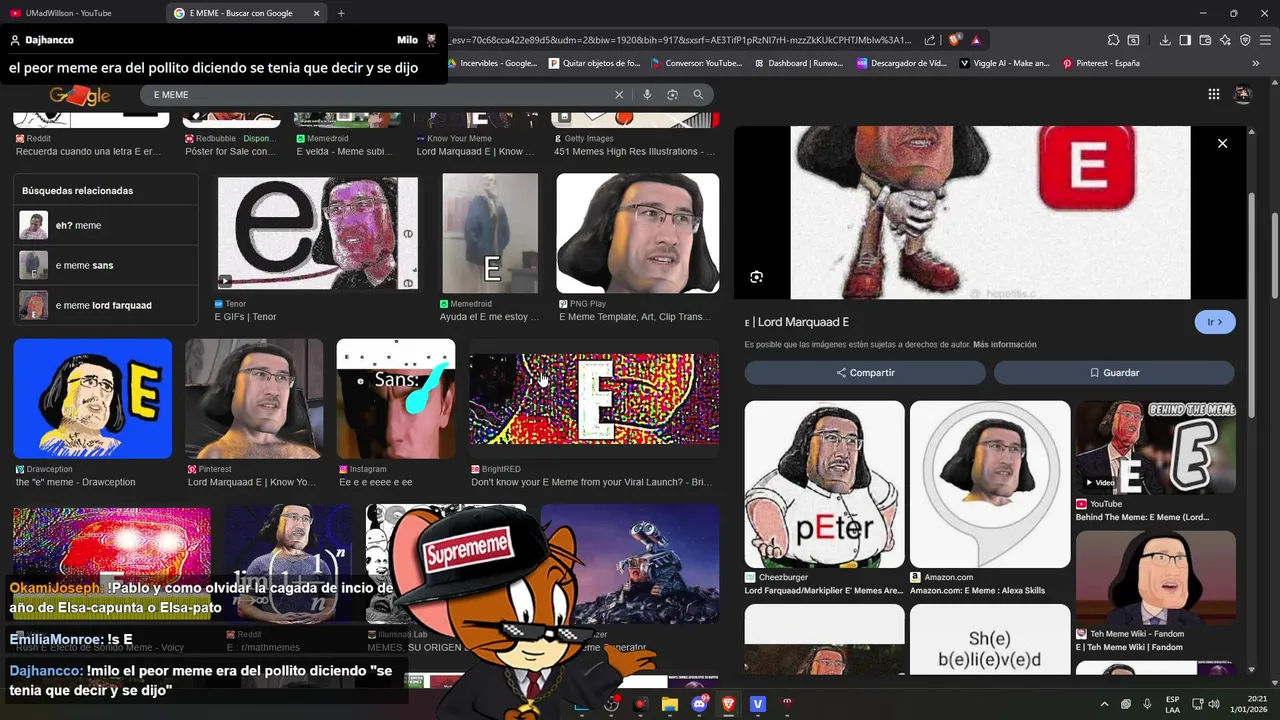Image resolution: width=1280 pixels, height=720 pixels.
Task: Go to the Google logo homepage
Action: coord(80,95)
